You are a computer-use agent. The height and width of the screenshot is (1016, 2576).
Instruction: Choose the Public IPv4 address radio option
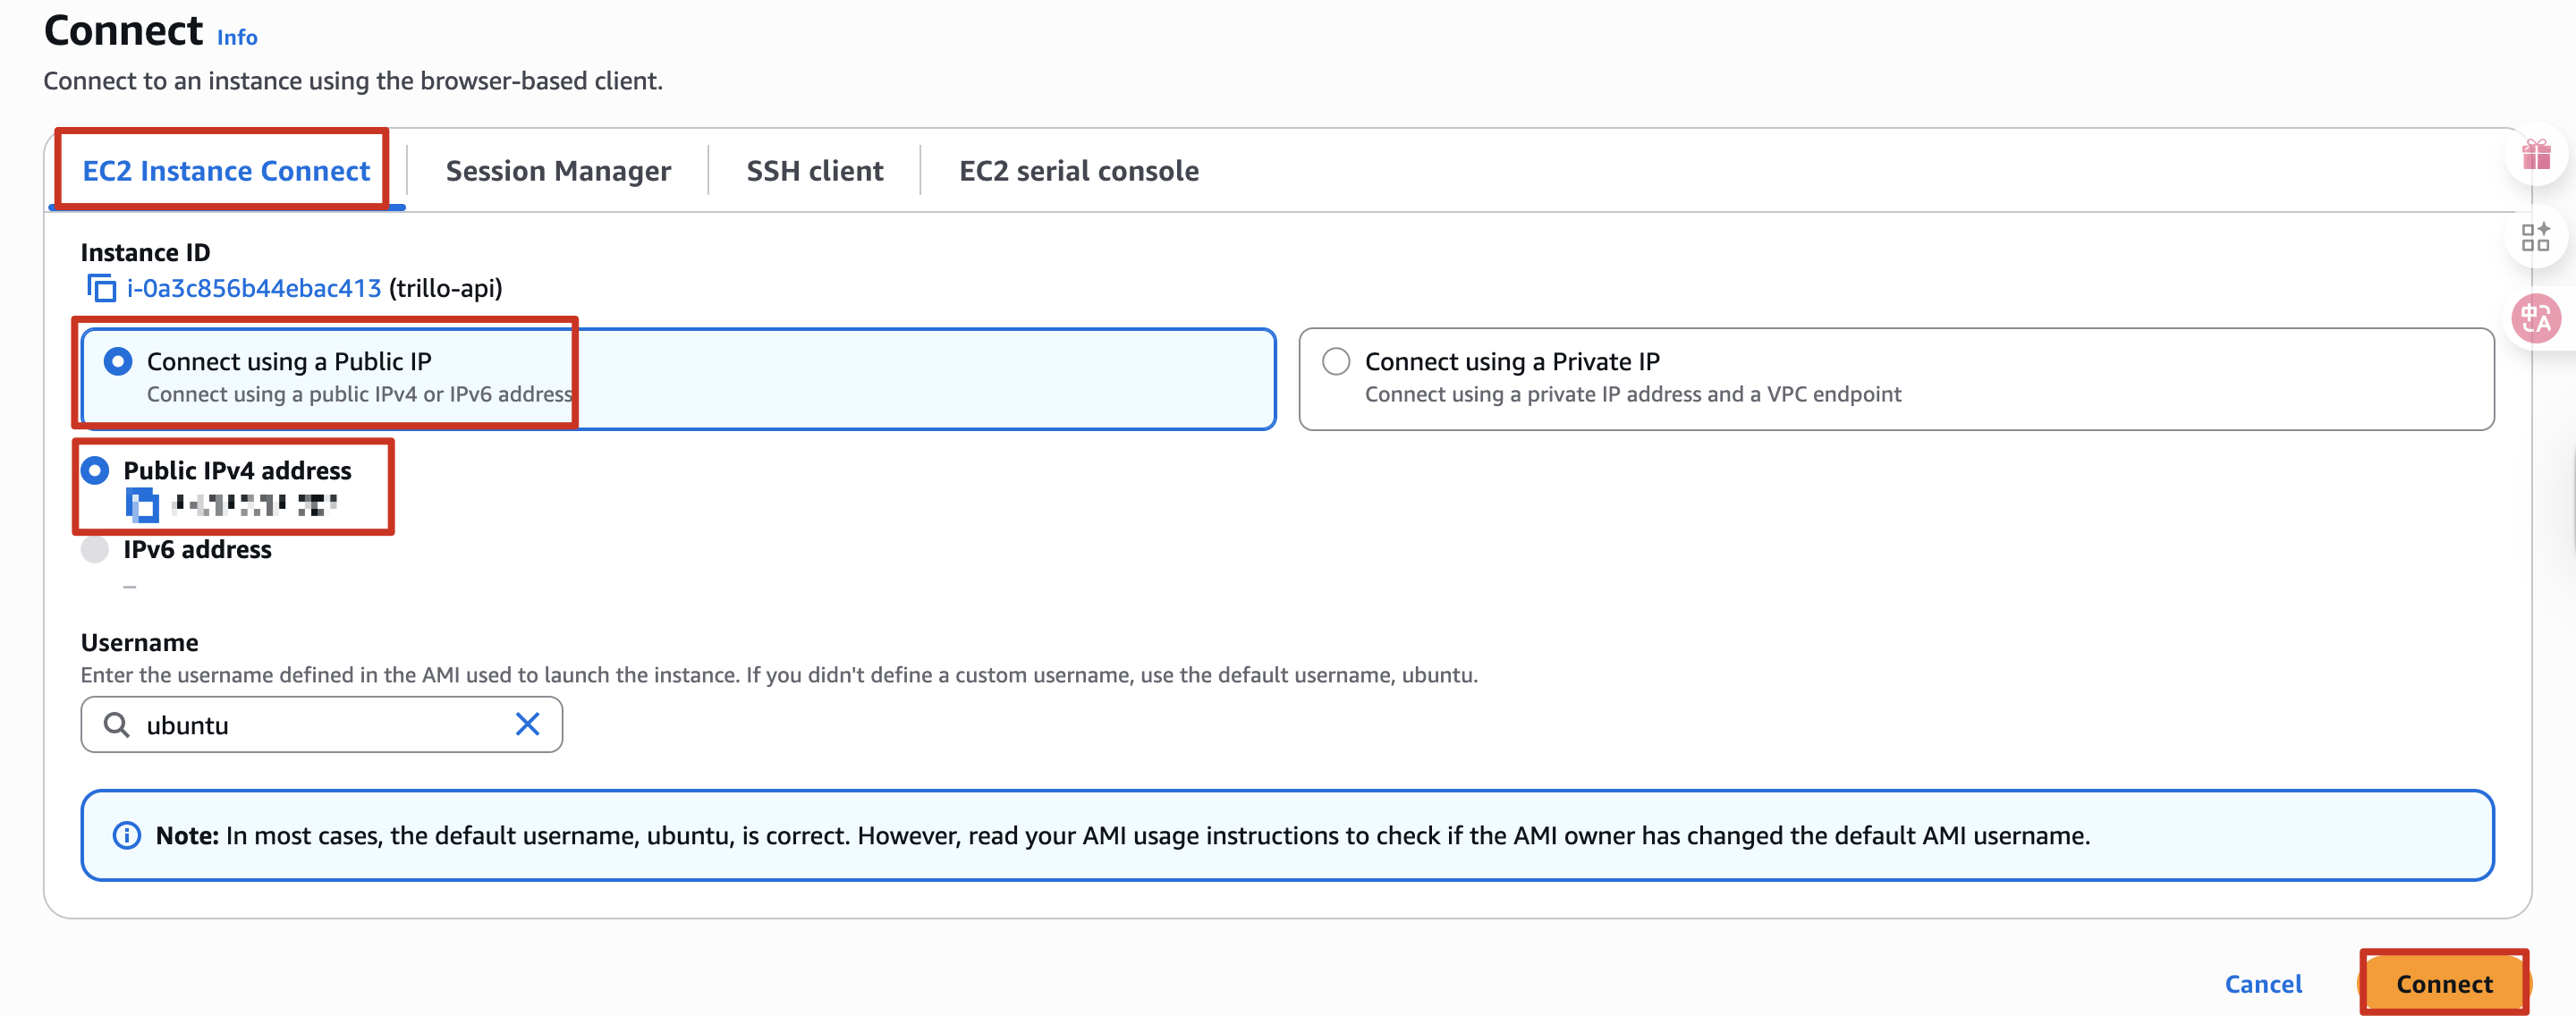point(95,470)
